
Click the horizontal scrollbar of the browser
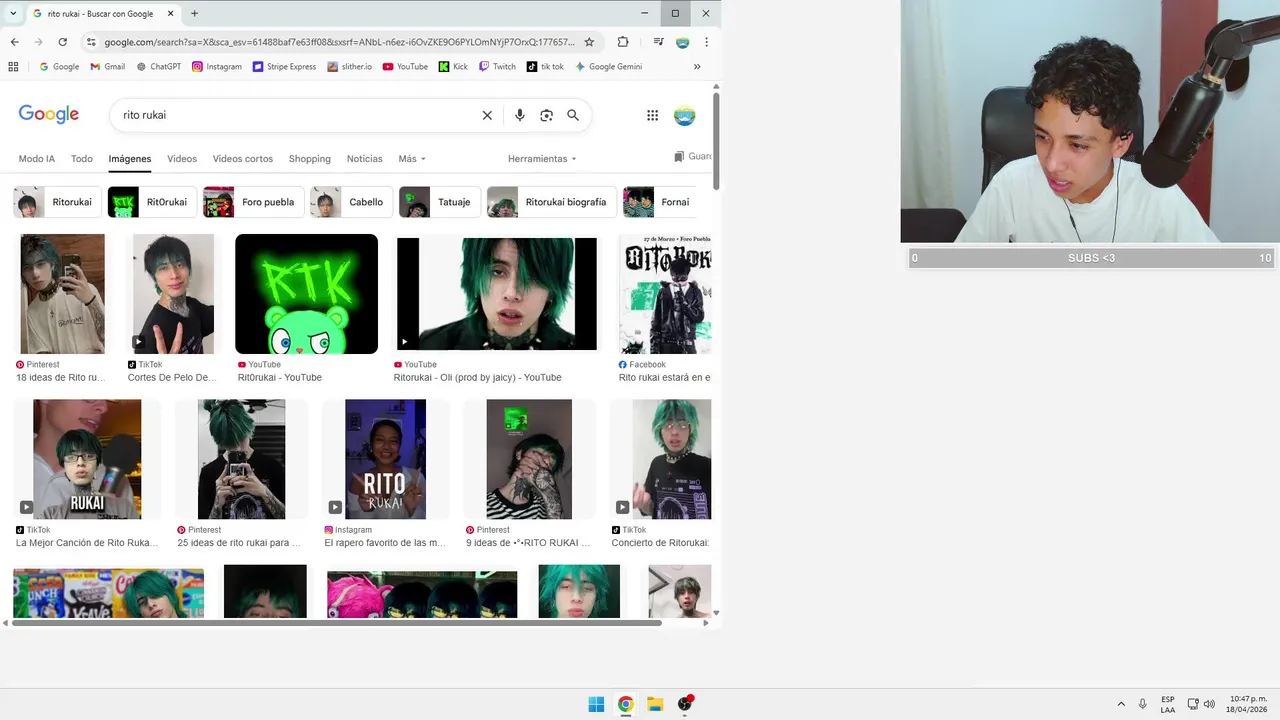tap(336, 623)
